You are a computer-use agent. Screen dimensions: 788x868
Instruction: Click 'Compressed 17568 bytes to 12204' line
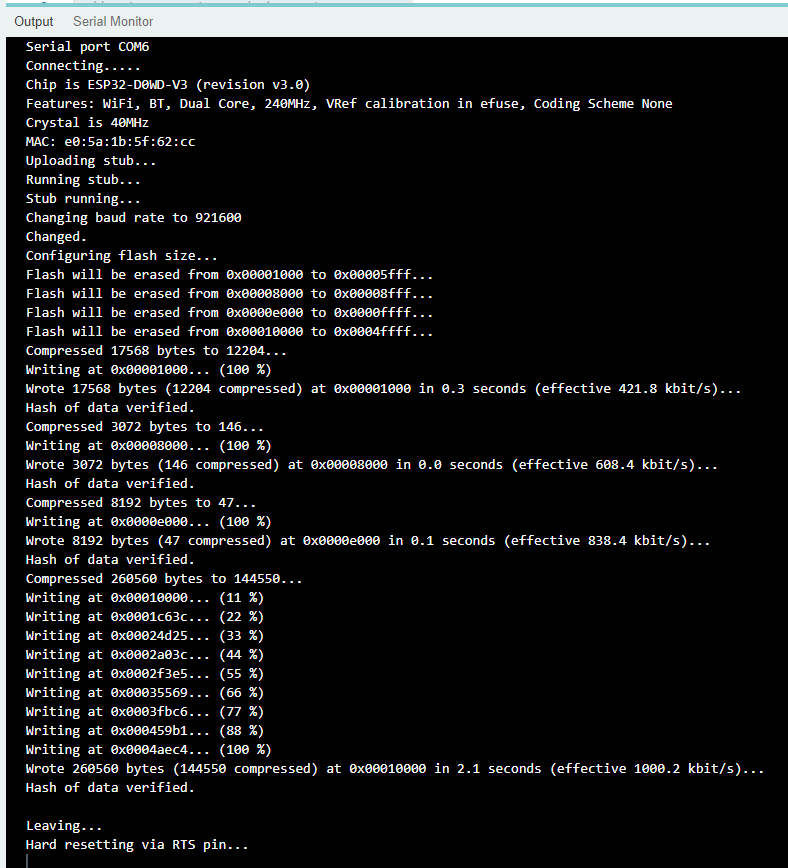point(156,350)
